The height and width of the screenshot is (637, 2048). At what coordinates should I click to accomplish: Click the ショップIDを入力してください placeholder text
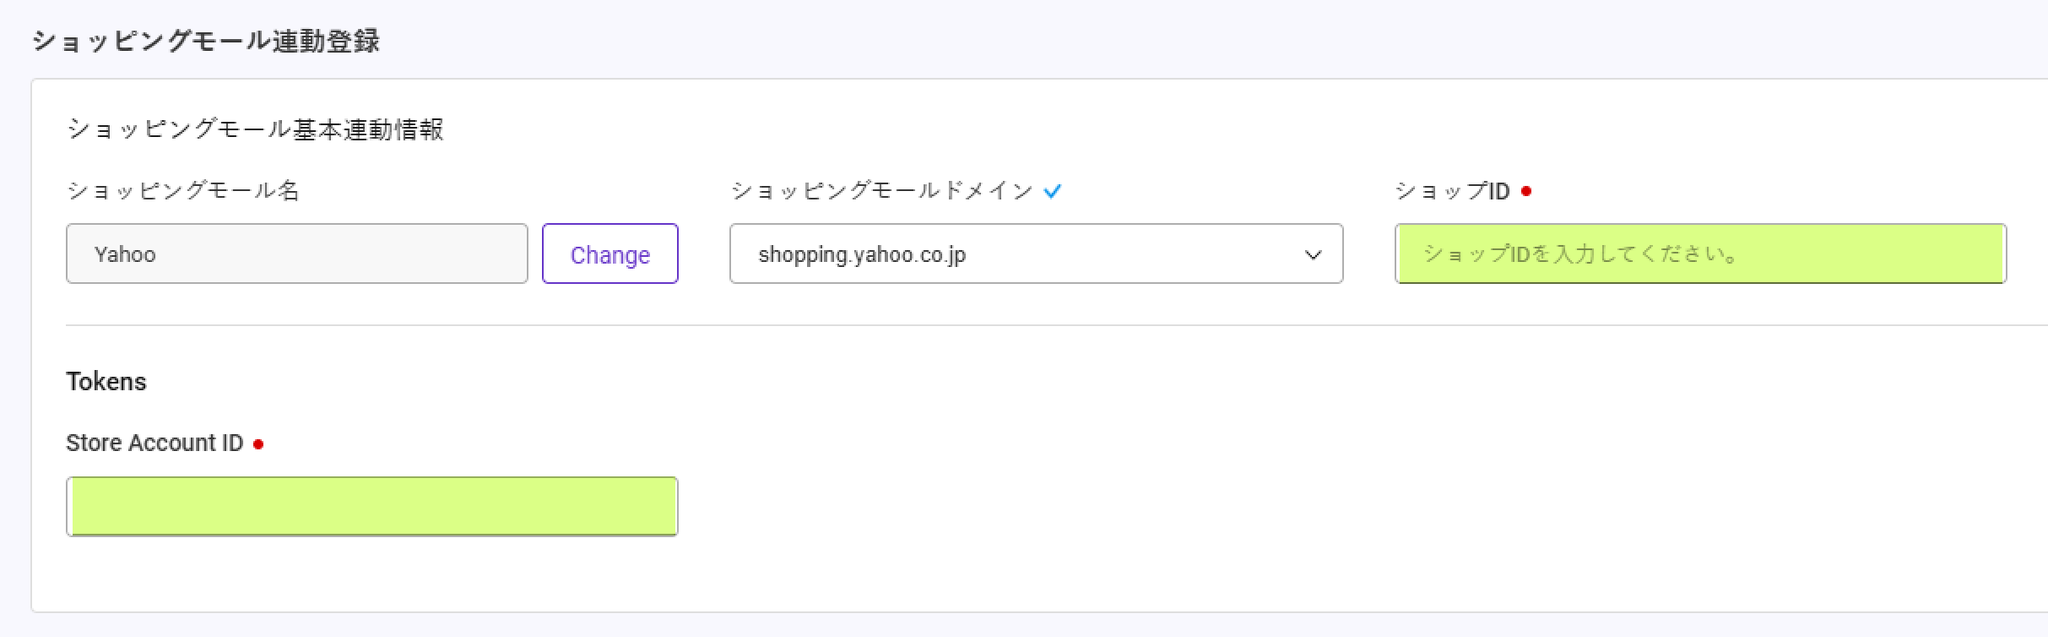tap(1581, 254)
